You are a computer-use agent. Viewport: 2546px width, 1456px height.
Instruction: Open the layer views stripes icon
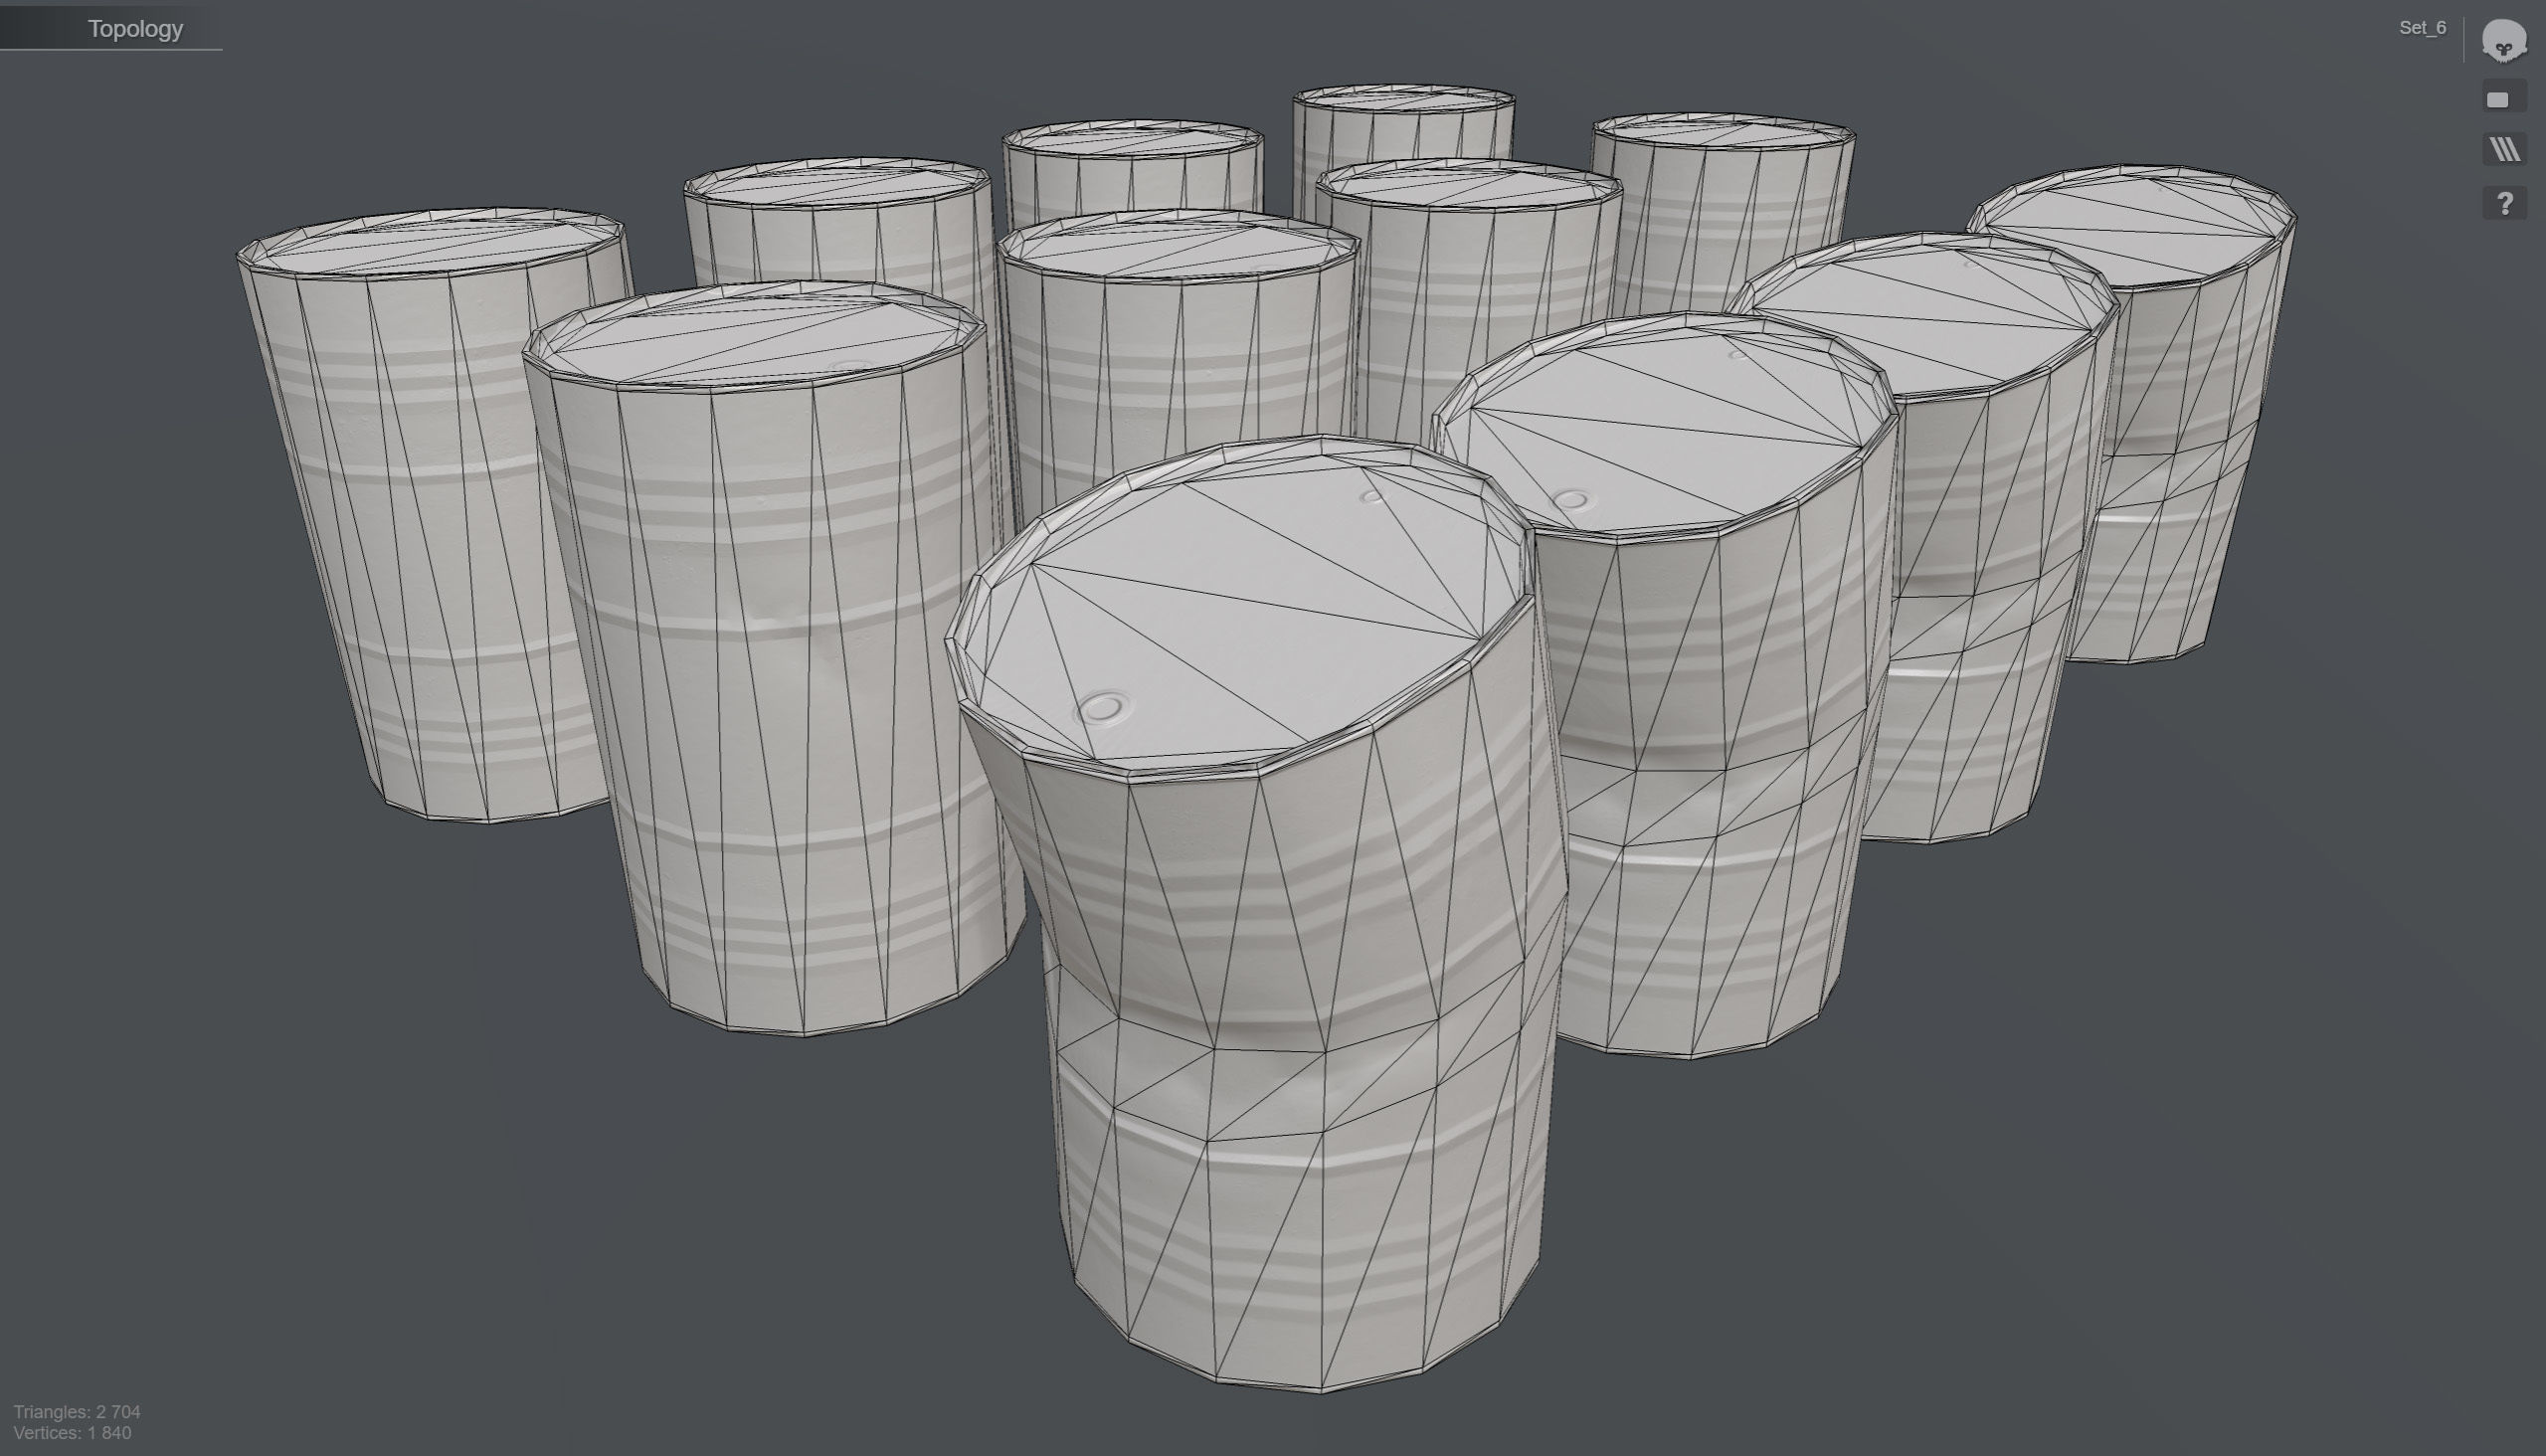[x=2504, y=150]
